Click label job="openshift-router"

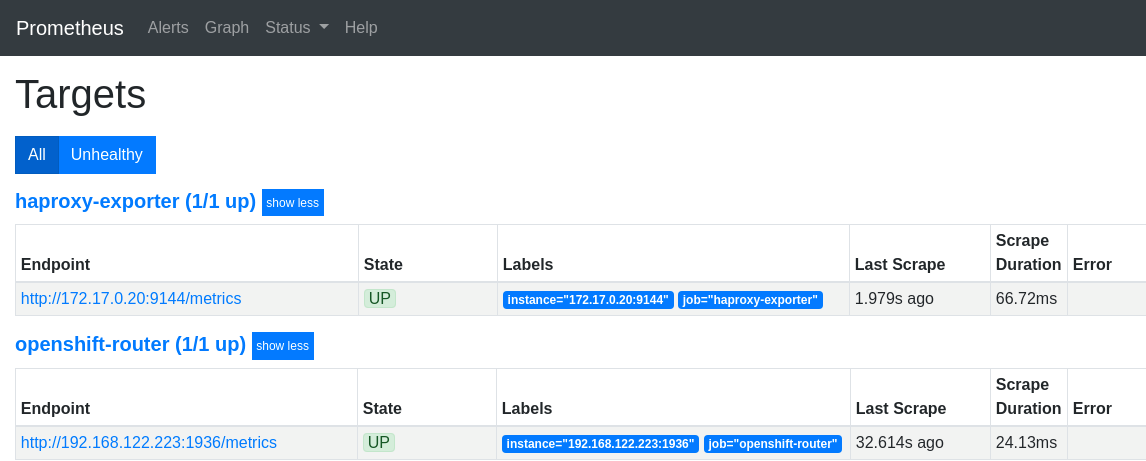773,443
